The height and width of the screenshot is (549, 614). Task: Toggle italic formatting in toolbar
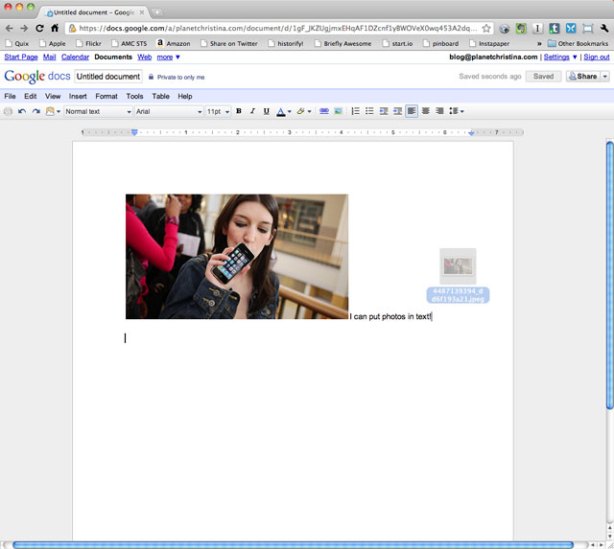[x=252, y=111]
